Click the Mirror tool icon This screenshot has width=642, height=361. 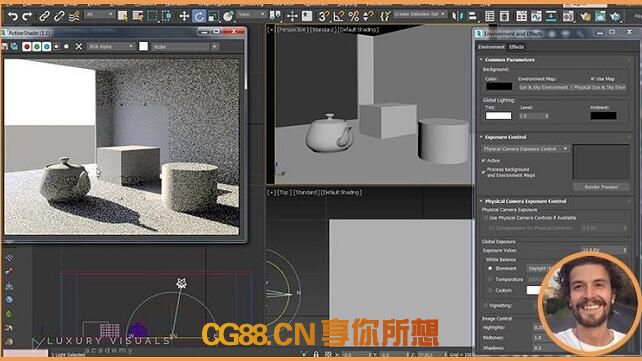pyautogui.click(x=457, y=16)
